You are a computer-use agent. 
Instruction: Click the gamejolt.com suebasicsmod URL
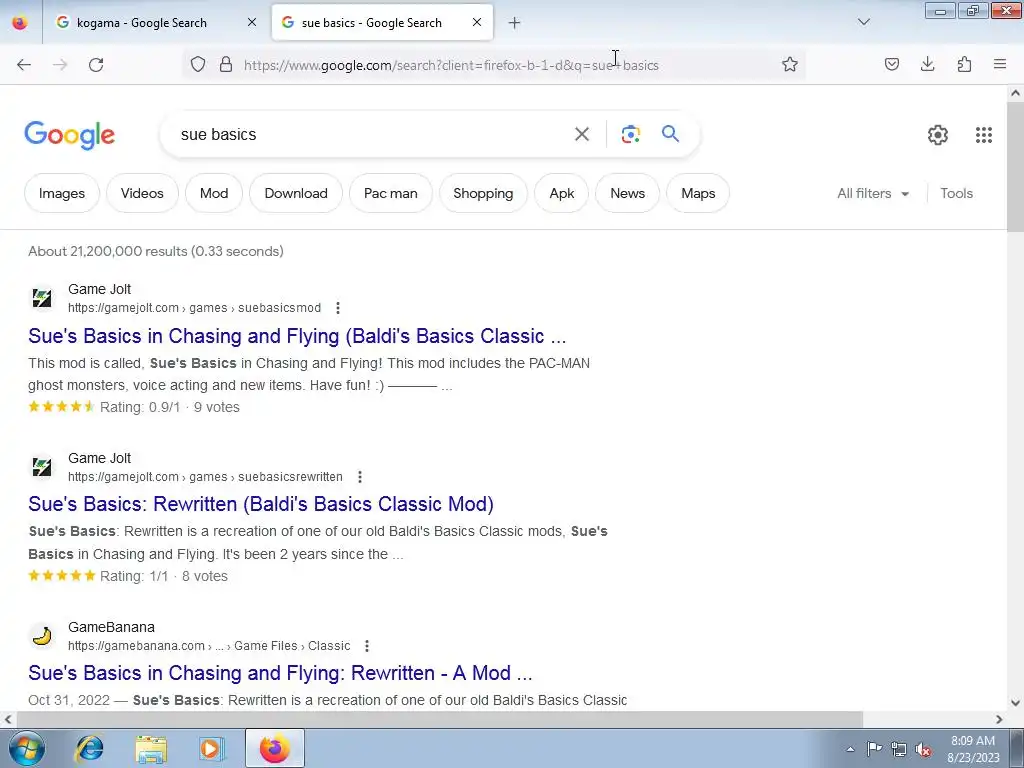[195, 308]
